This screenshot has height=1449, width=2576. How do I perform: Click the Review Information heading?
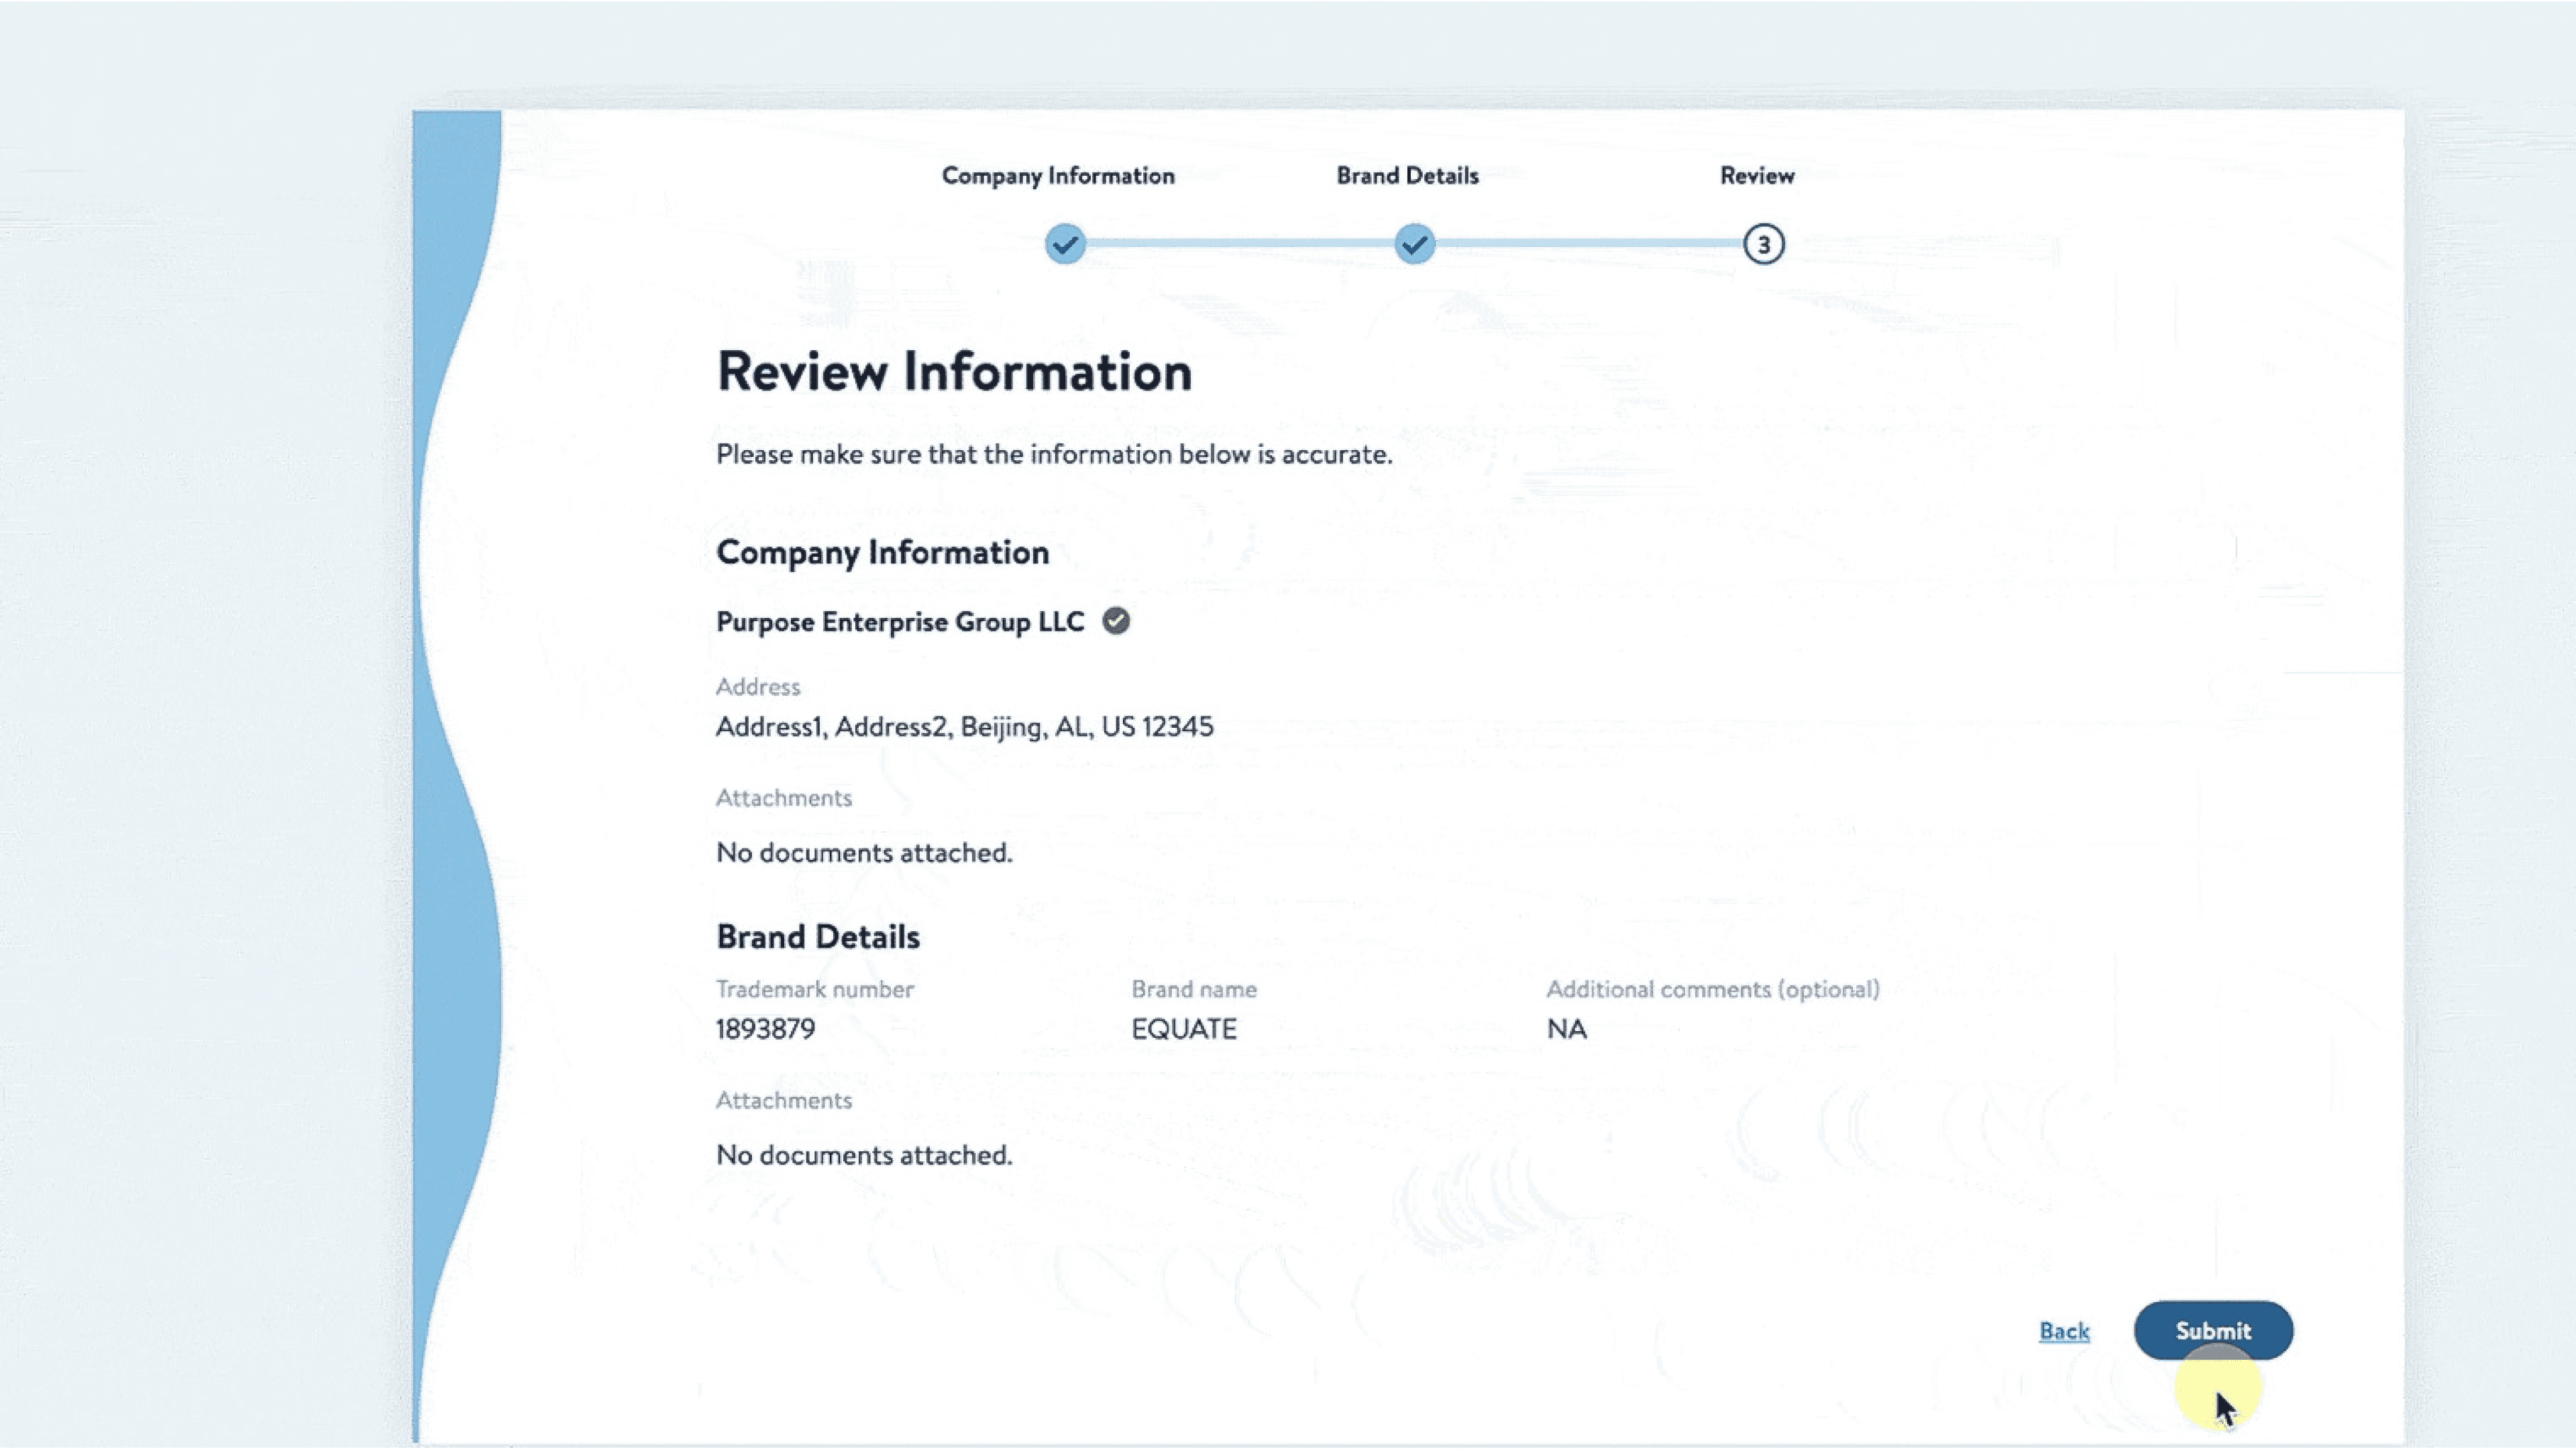pos(954,372)
